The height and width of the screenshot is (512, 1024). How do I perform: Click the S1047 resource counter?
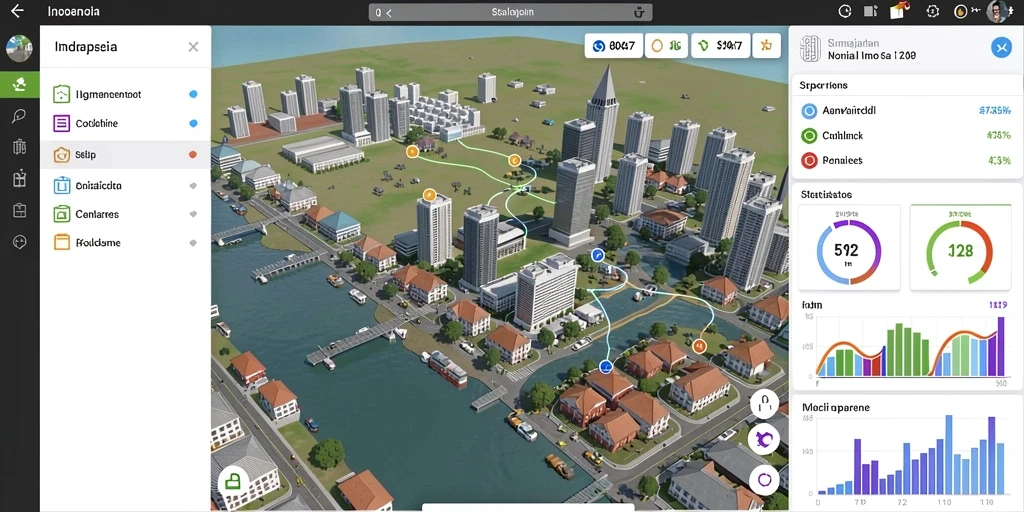point(721,46)
